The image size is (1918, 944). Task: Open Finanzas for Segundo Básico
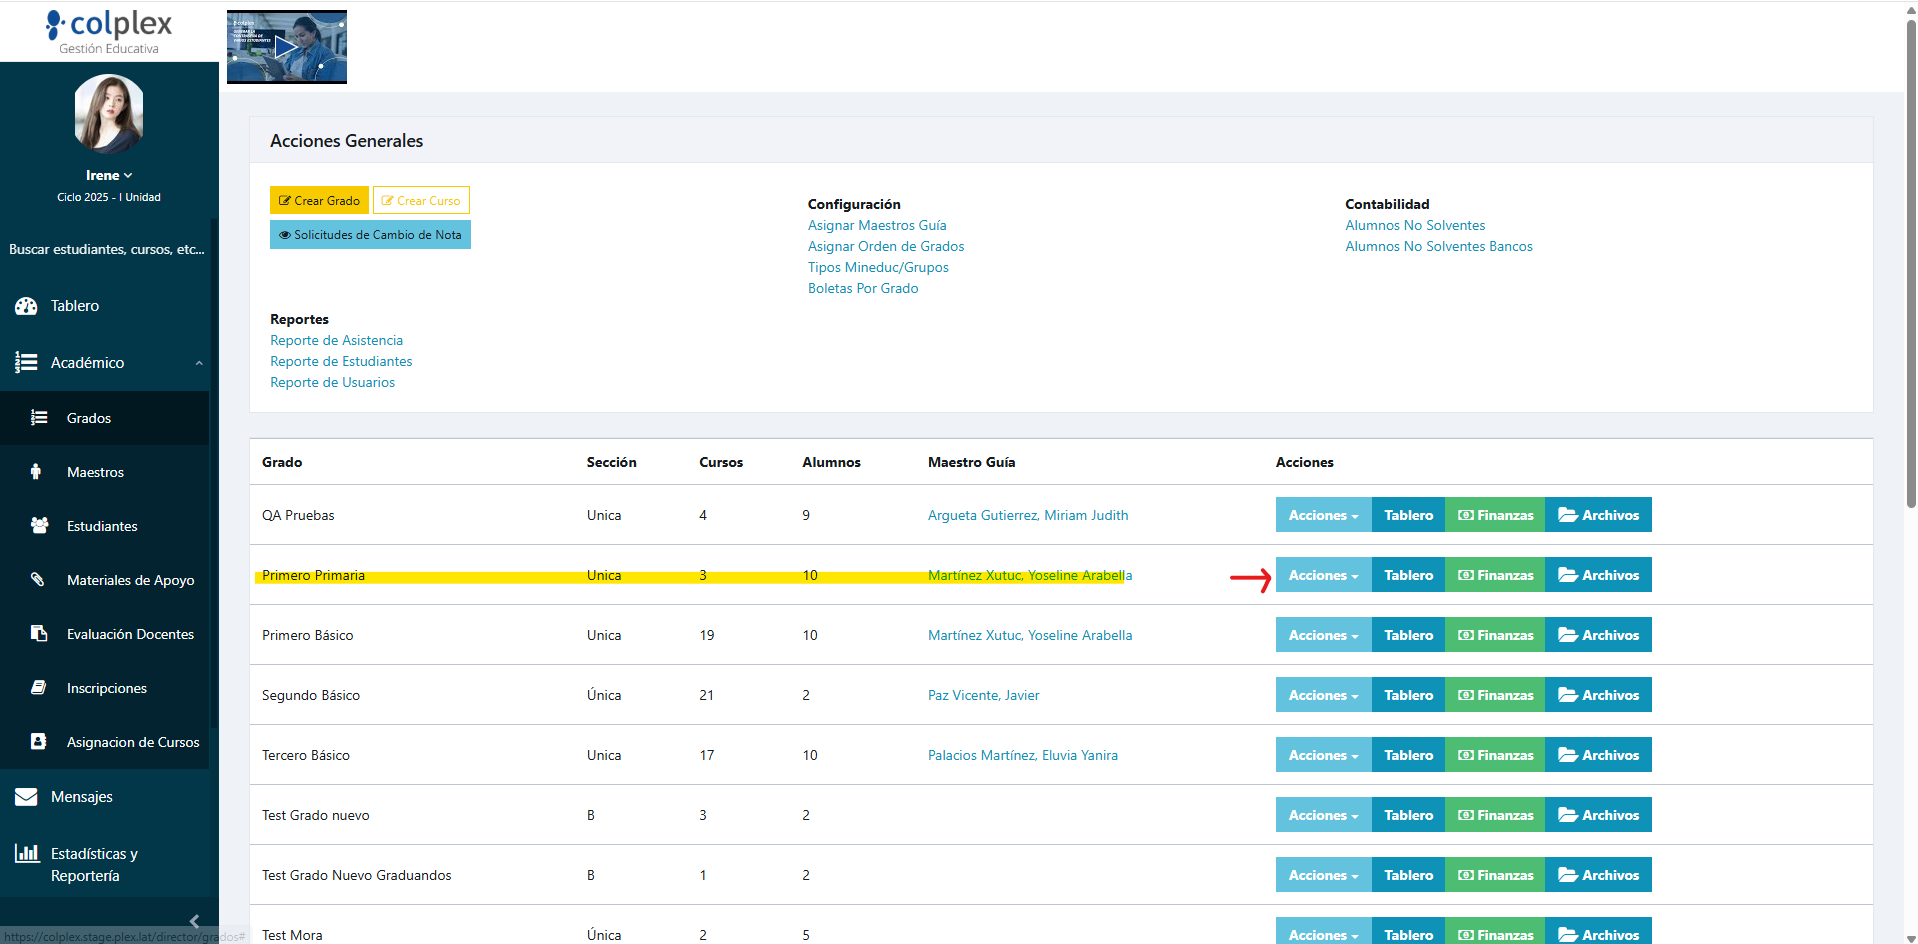tap(1494, 695)
